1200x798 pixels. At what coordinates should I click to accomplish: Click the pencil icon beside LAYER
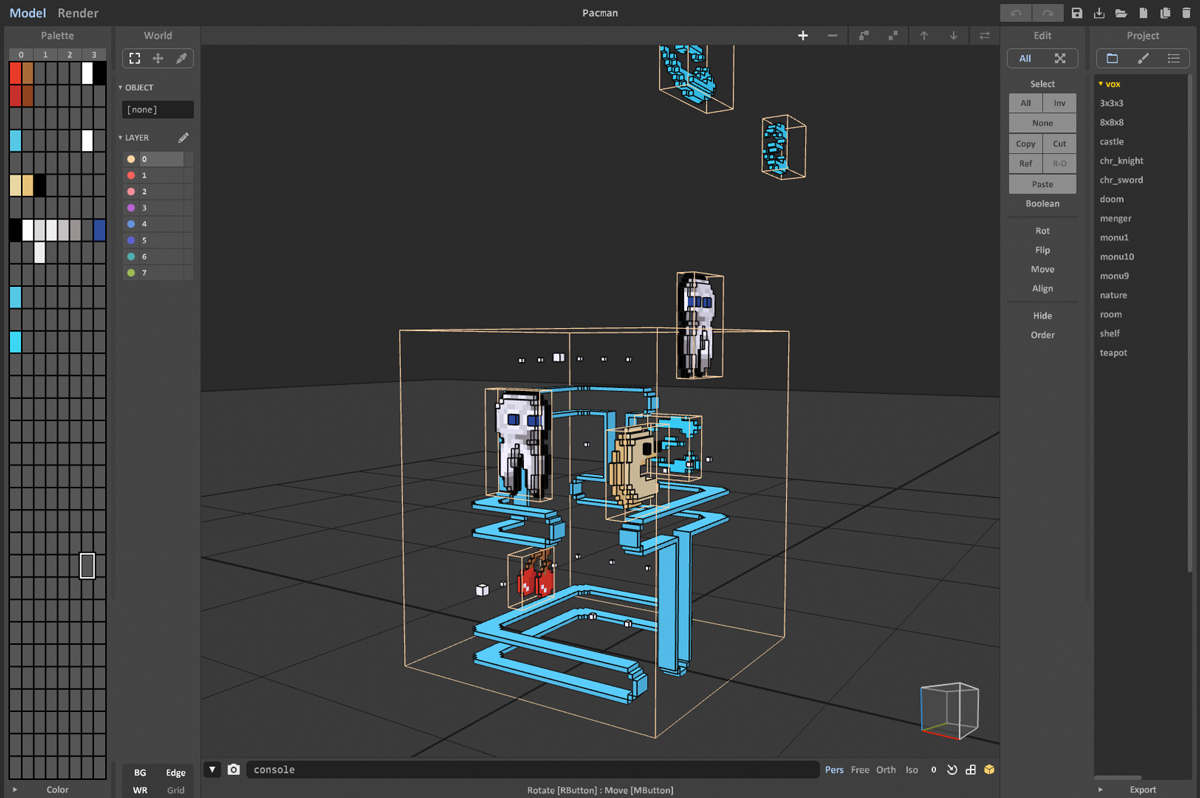point(183,138)
